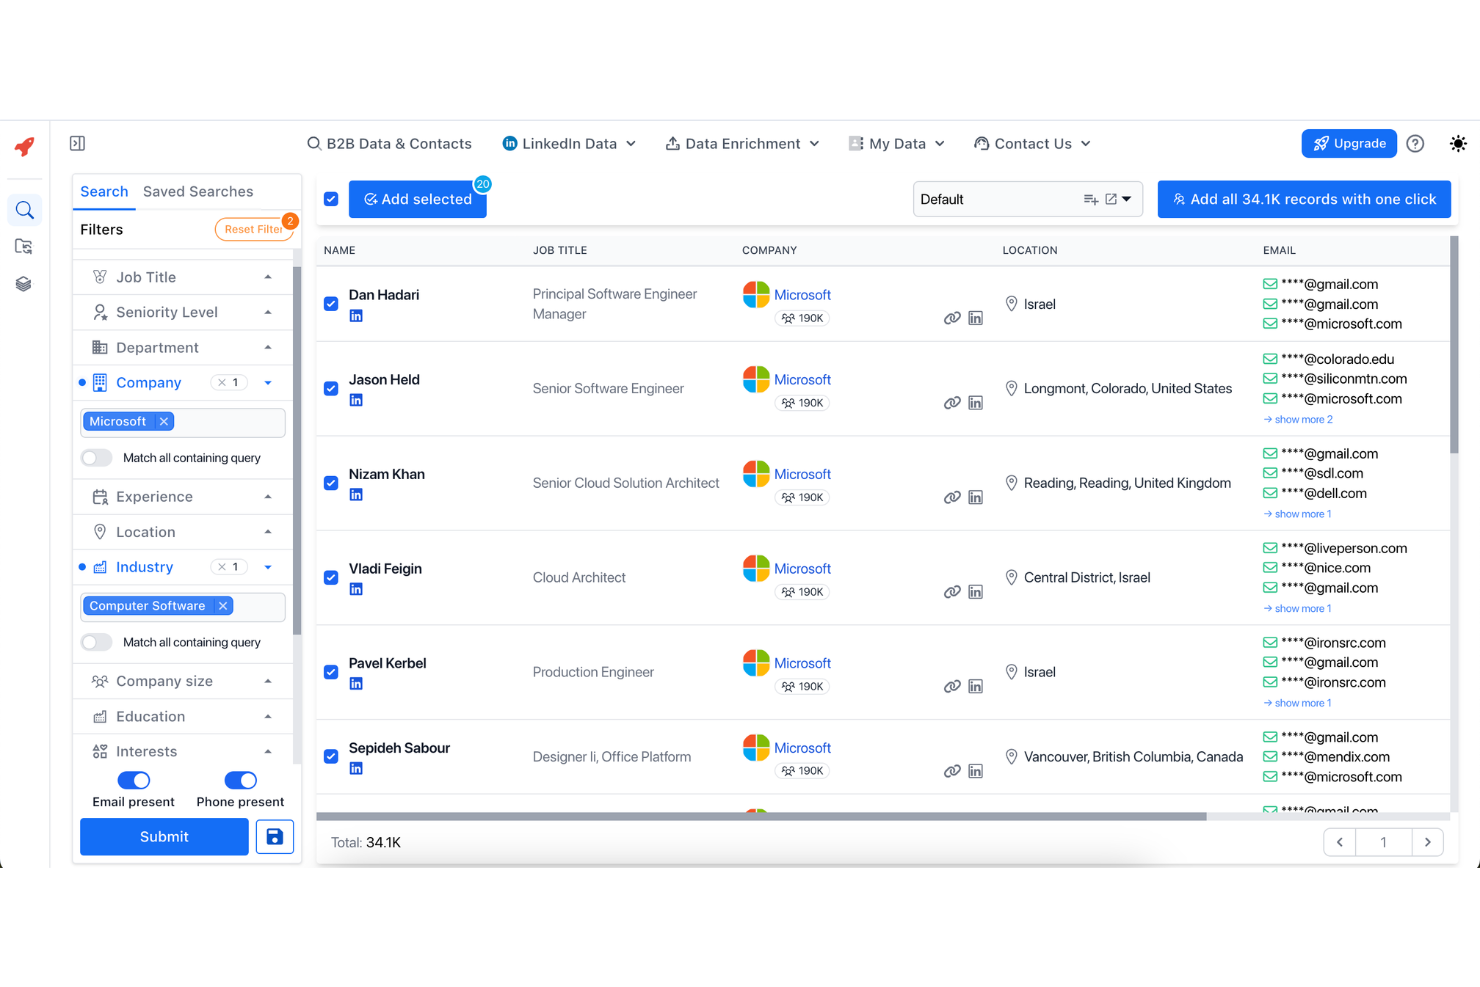
Task: Select the Search magnifier icon in sidebar
Action: (x=24, y=210)
